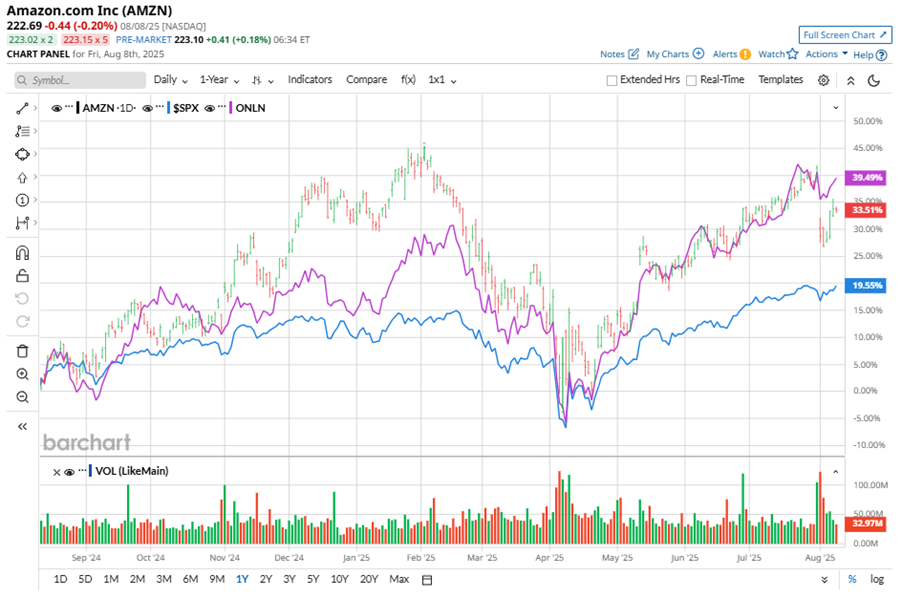Select the 1D time range
The height and width of the screenshot is (598, 902).
[x=60, y=580]
